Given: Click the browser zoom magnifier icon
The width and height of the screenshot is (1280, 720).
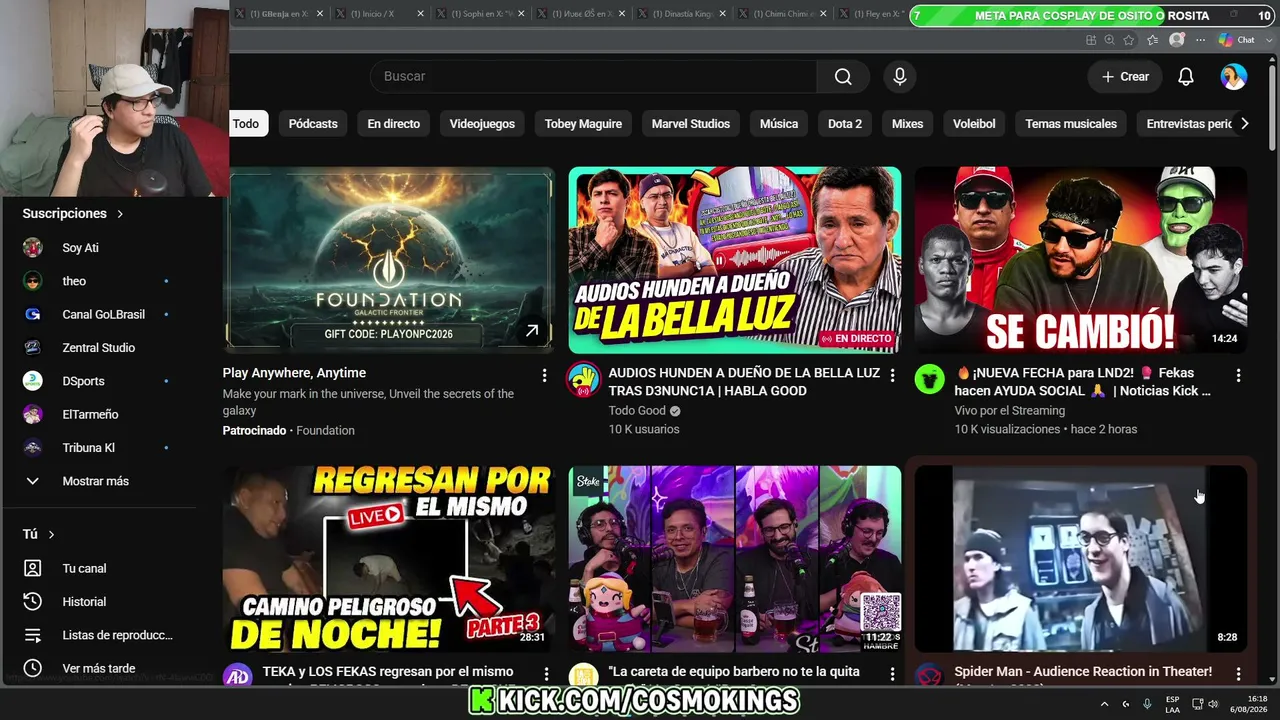Looking at the screenshot, I should pos(1109,40).
